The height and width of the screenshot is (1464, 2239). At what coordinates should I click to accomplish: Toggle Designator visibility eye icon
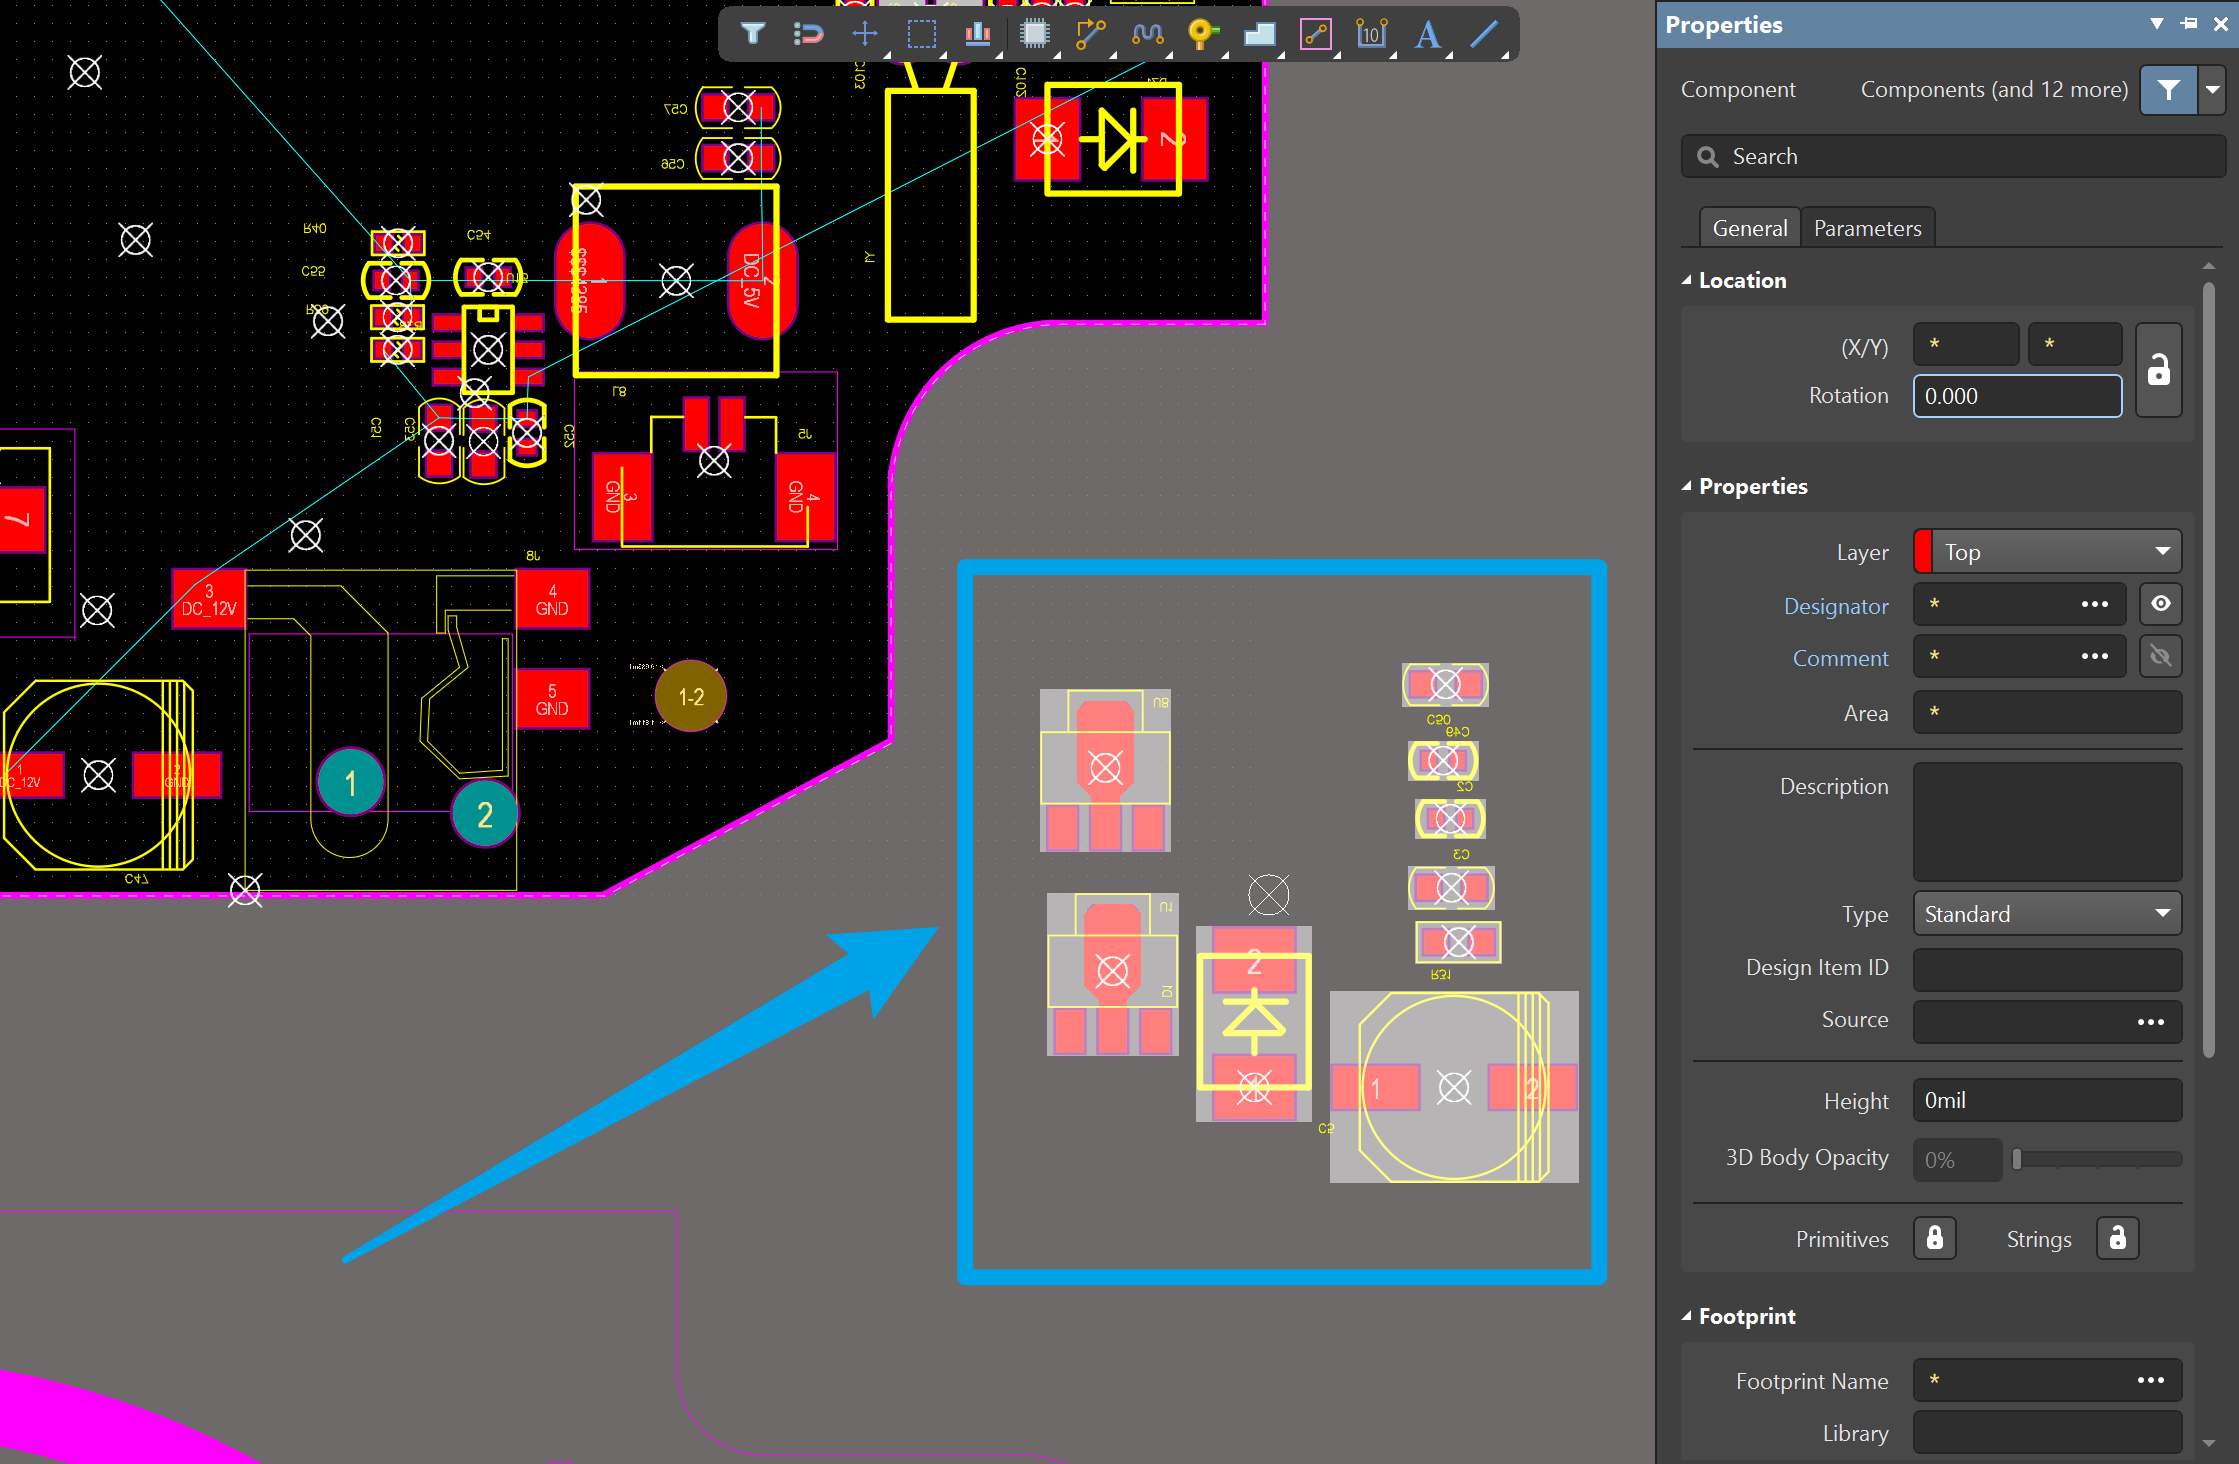(2160, 604)
